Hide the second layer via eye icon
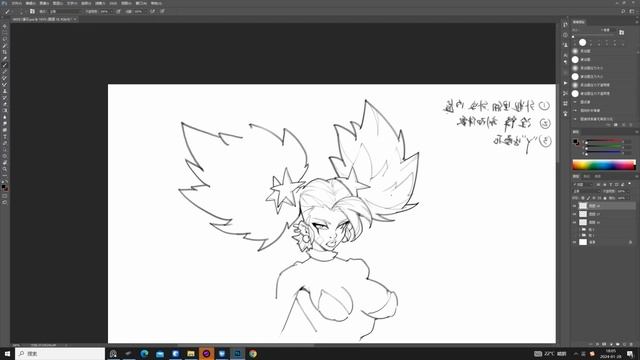The width and height of the screenshot is (640, 360). 575,214
